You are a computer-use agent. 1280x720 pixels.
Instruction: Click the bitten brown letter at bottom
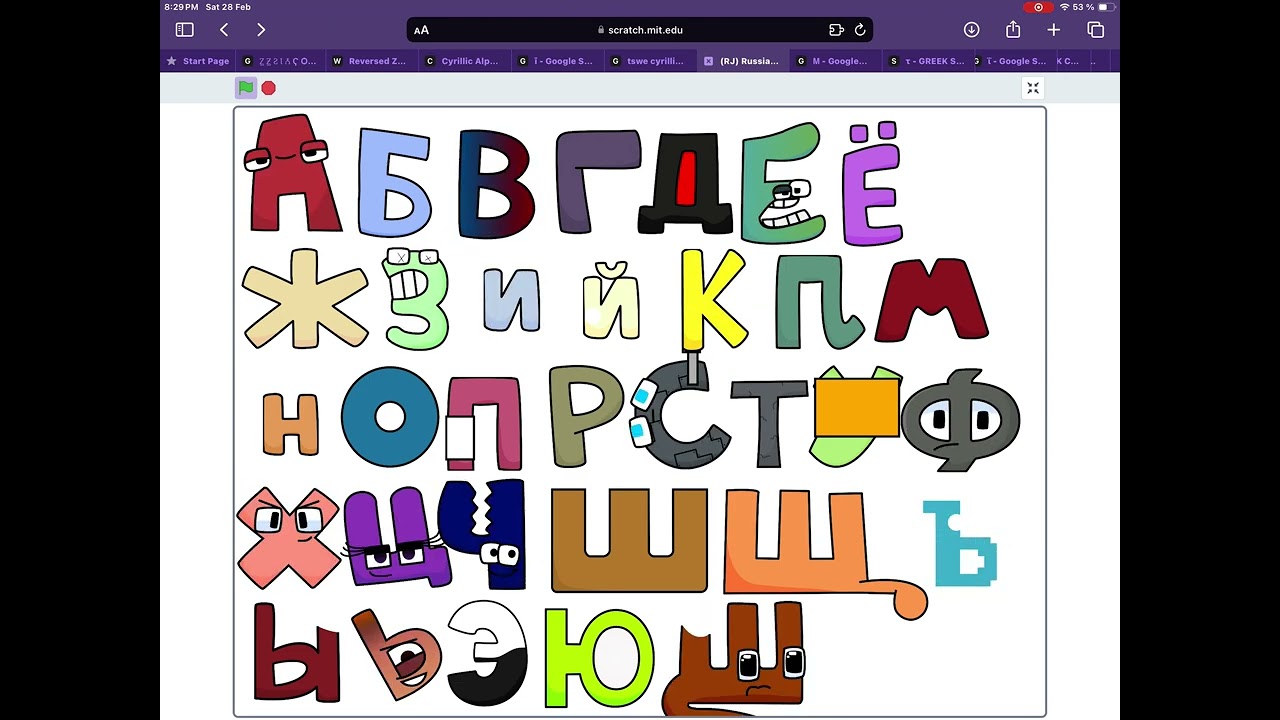(733, 660)
